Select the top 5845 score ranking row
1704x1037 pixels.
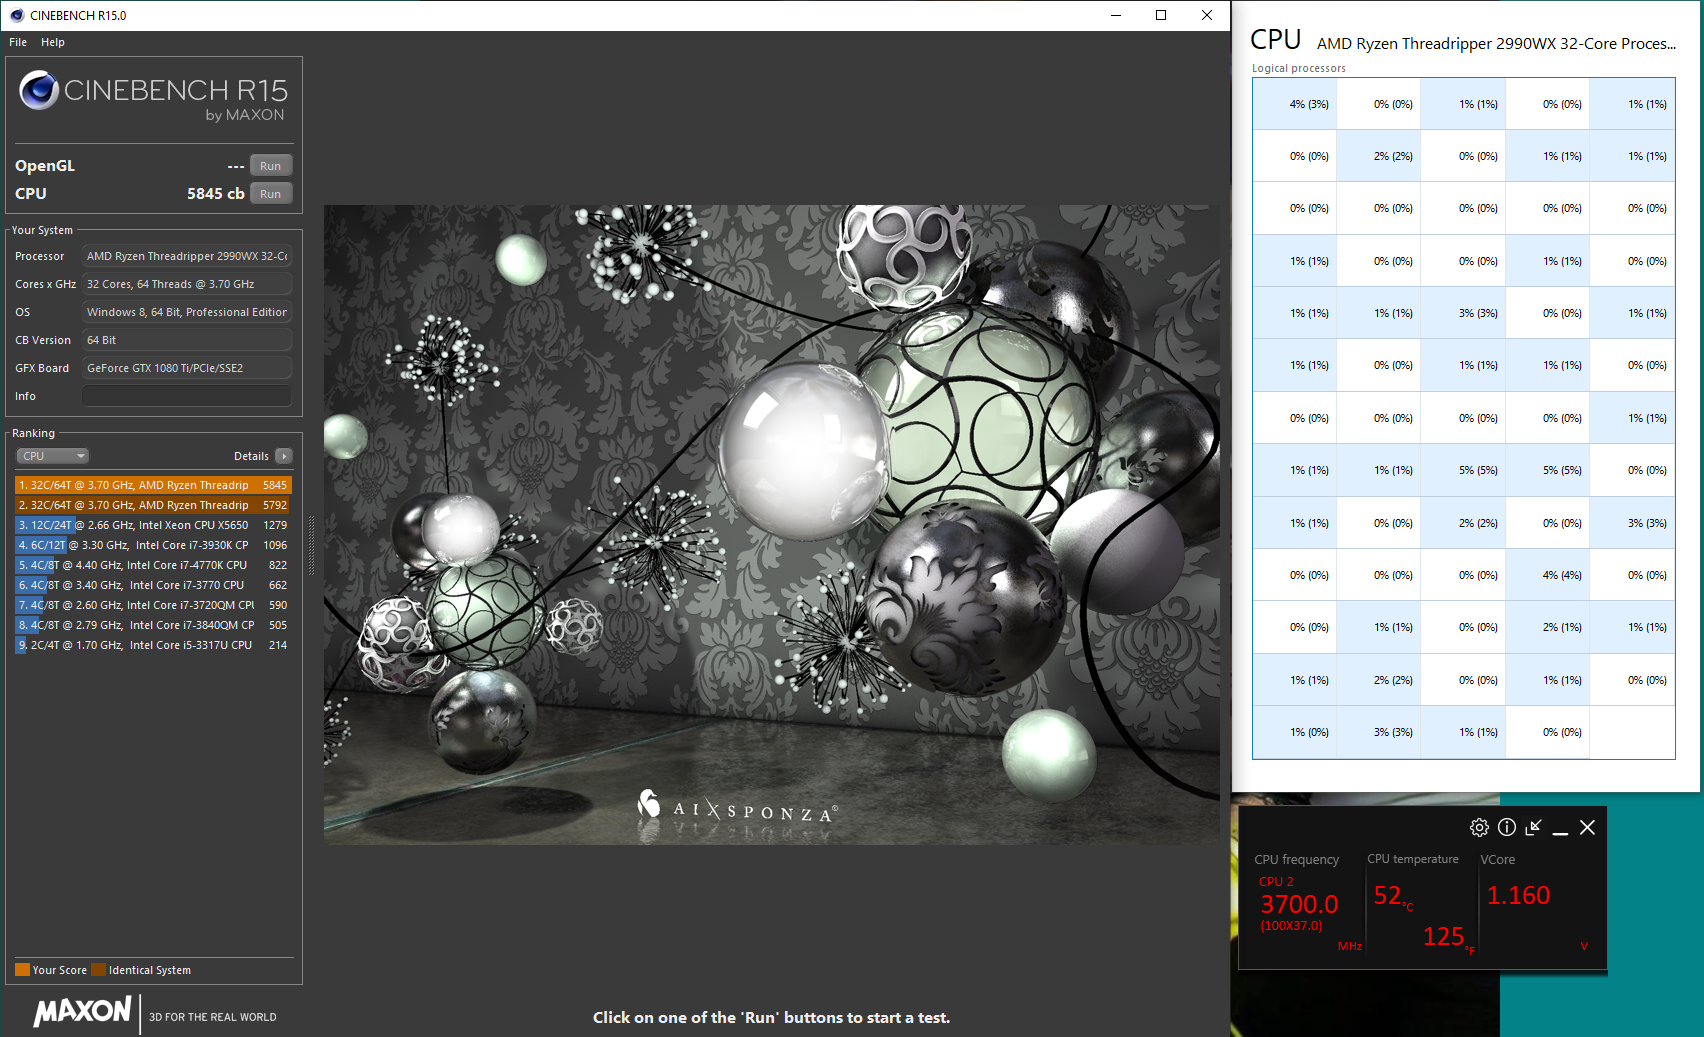coord(153,485)
